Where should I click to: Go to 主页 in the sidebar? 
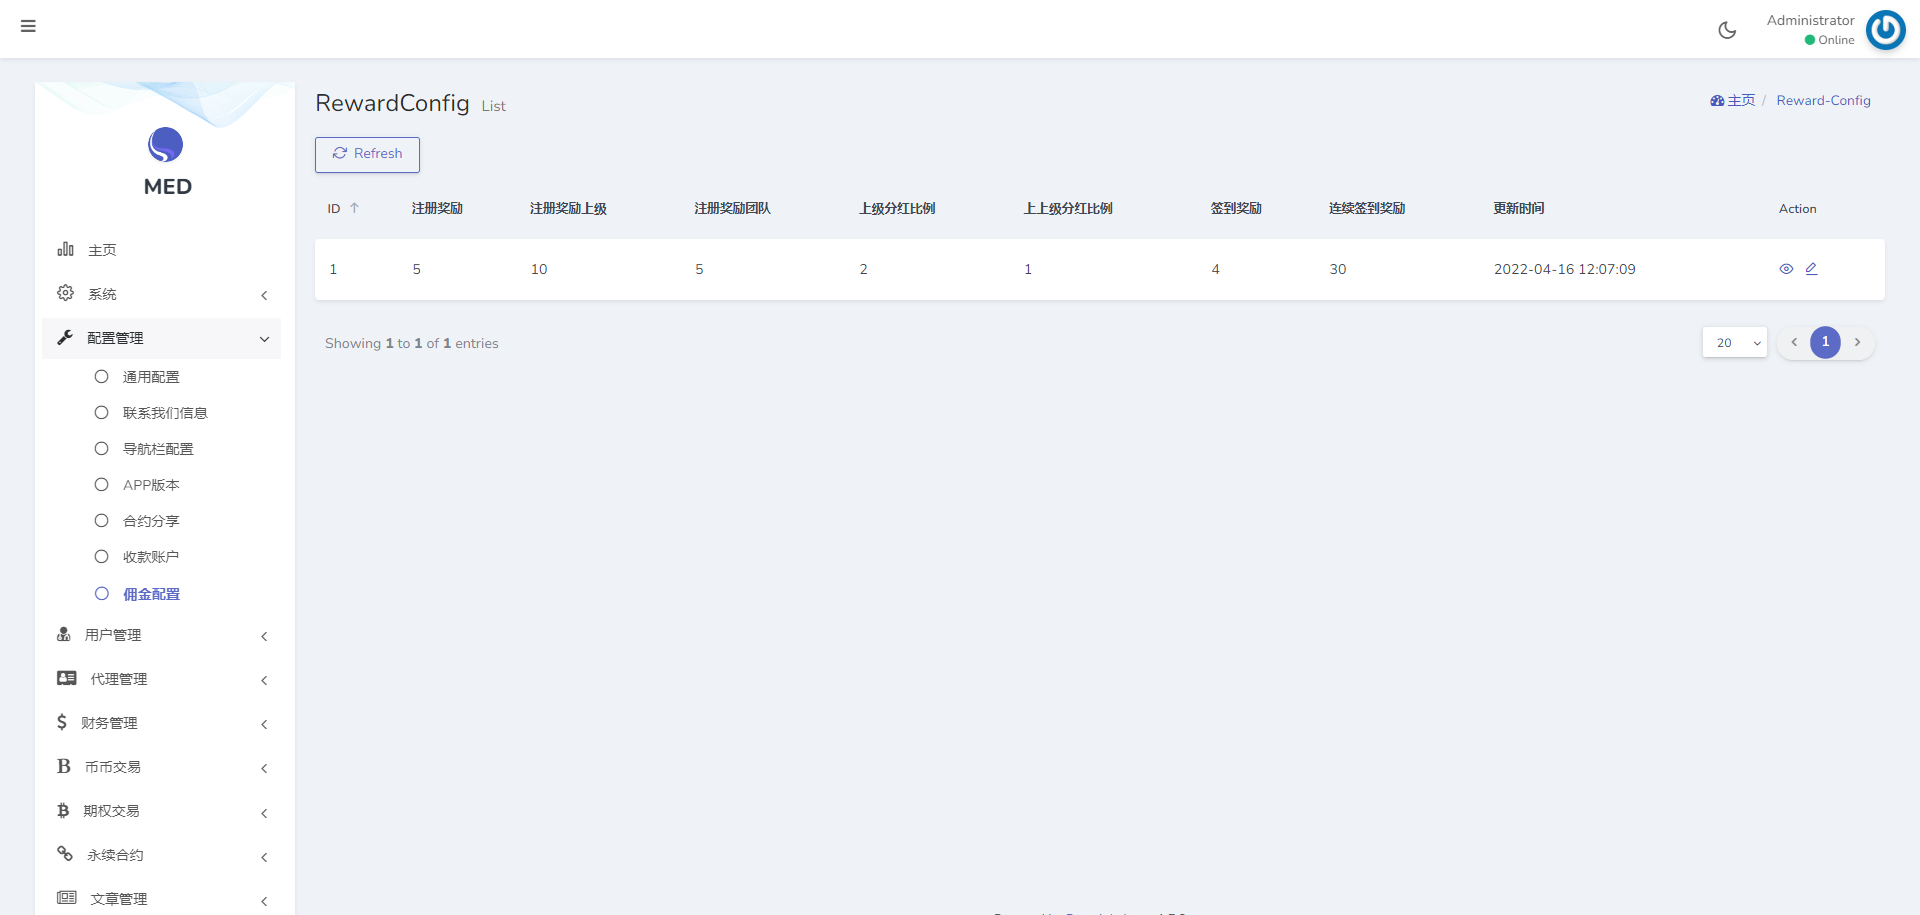[102, 250]
